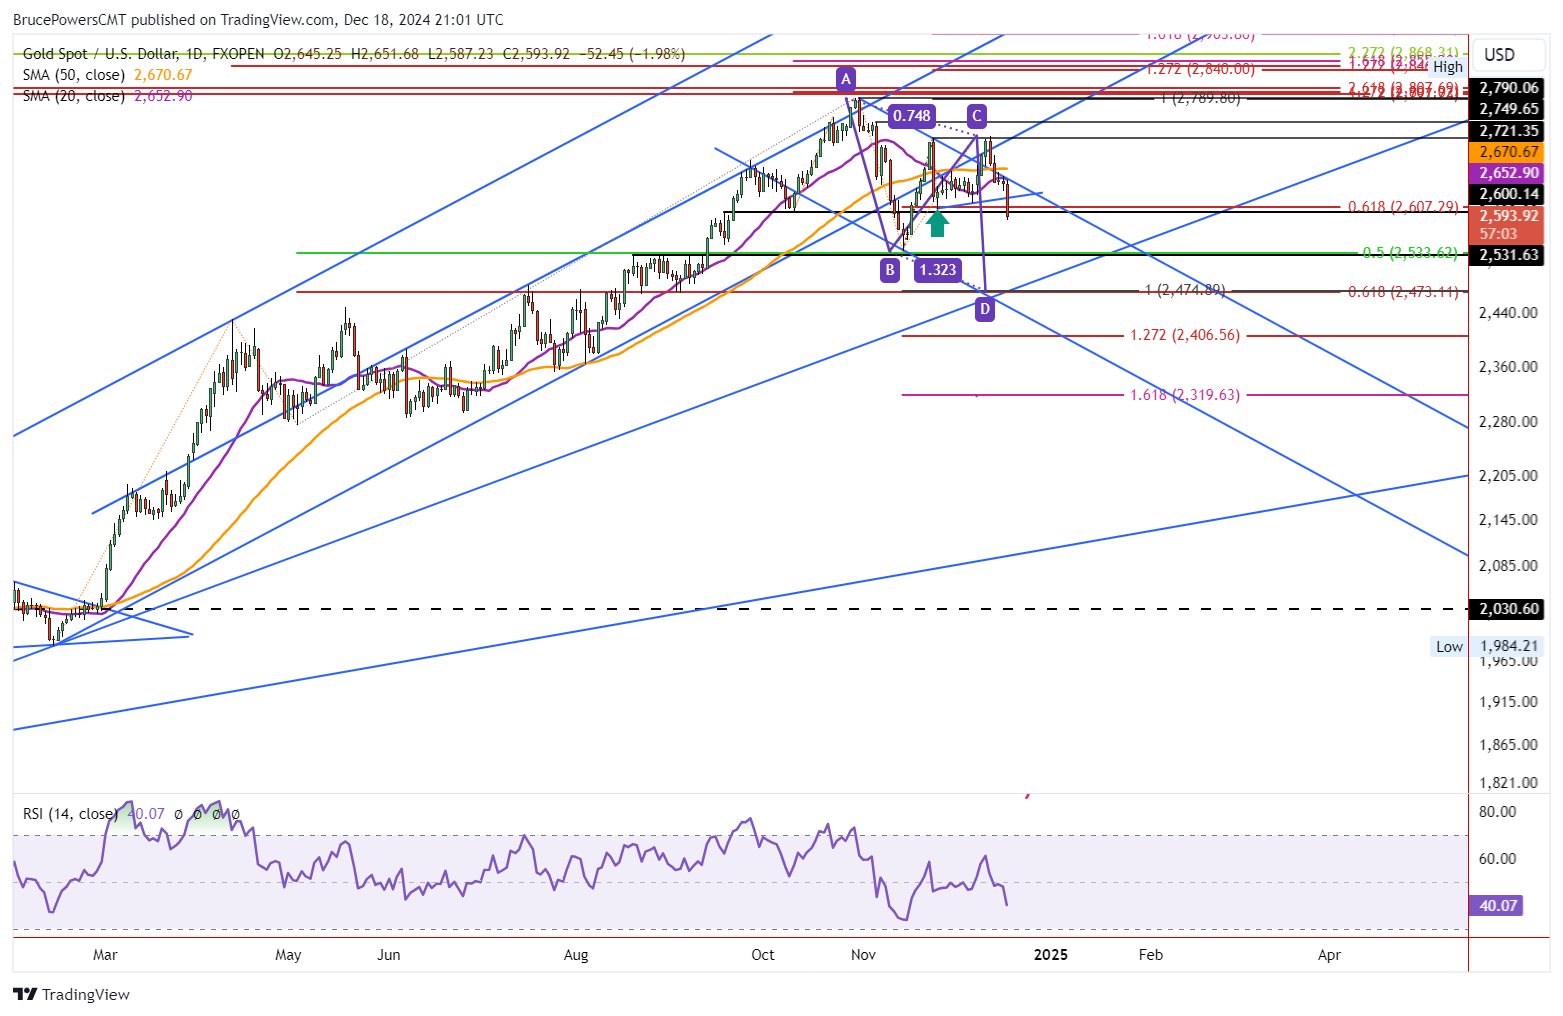This screenshot has height=1016, width=1563.
Task: Click the SMA (20, close) indicator legend
Action: (x=74, y=96)
